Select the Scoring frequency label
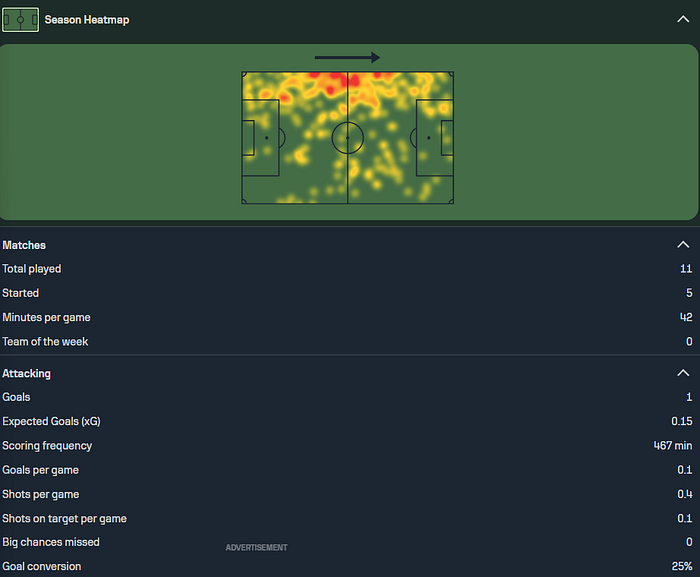This screenshot has height=577, width=700. point(47,446)
